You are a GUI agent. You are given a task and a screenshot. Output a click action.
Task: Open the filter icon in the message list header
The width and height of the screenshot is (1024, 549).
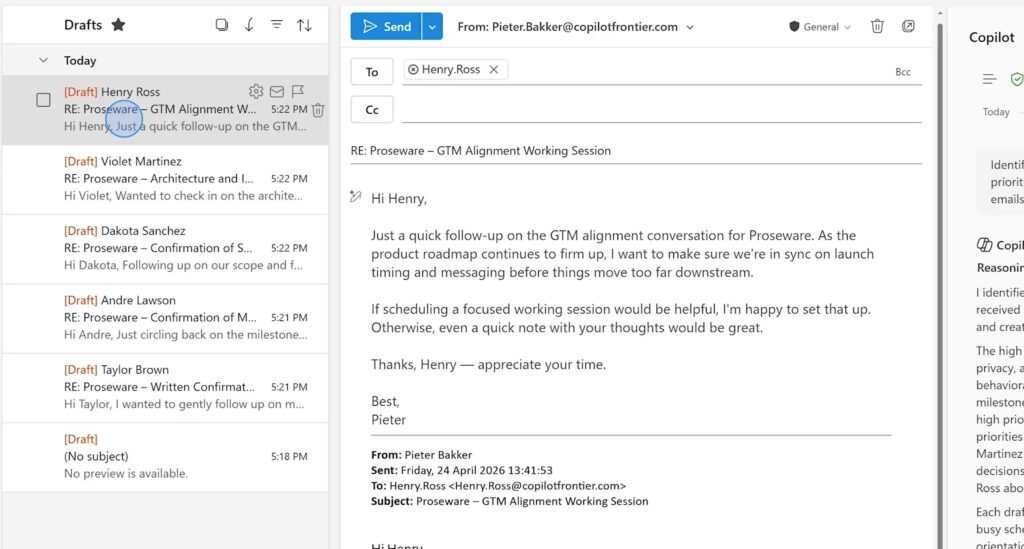click(x=277, y=25)
